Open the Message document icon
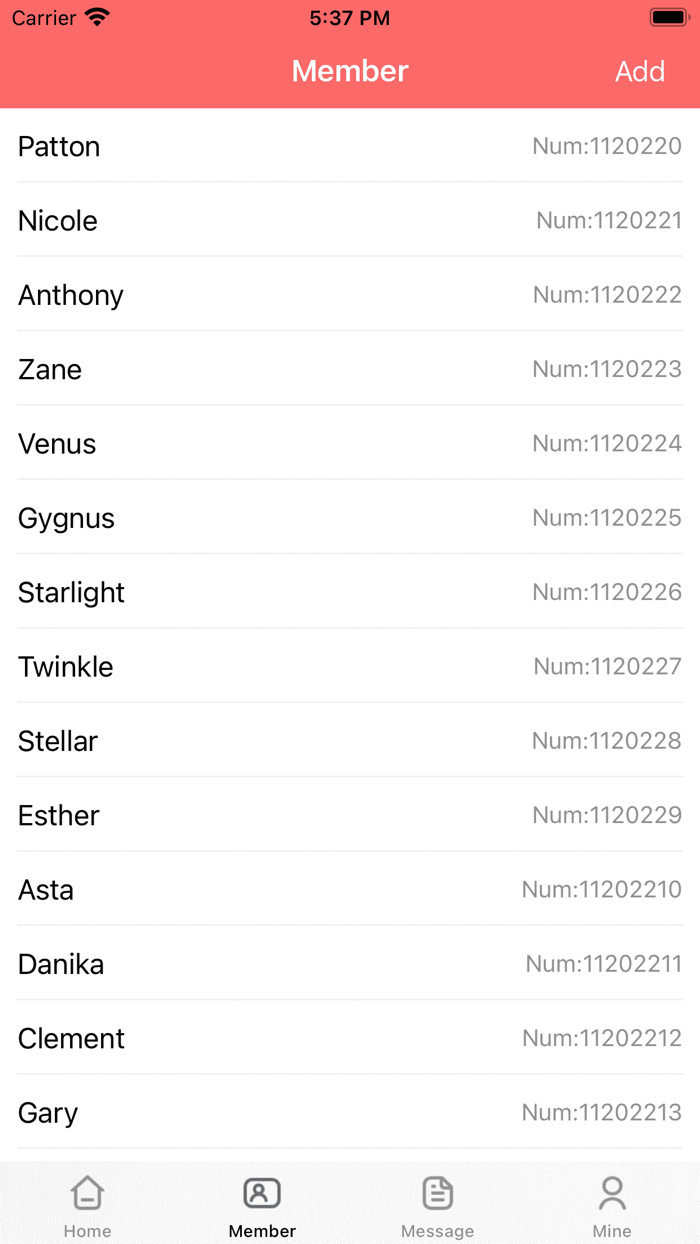Viewport: 700px width, 1244px height. (x=437, y=1193)
